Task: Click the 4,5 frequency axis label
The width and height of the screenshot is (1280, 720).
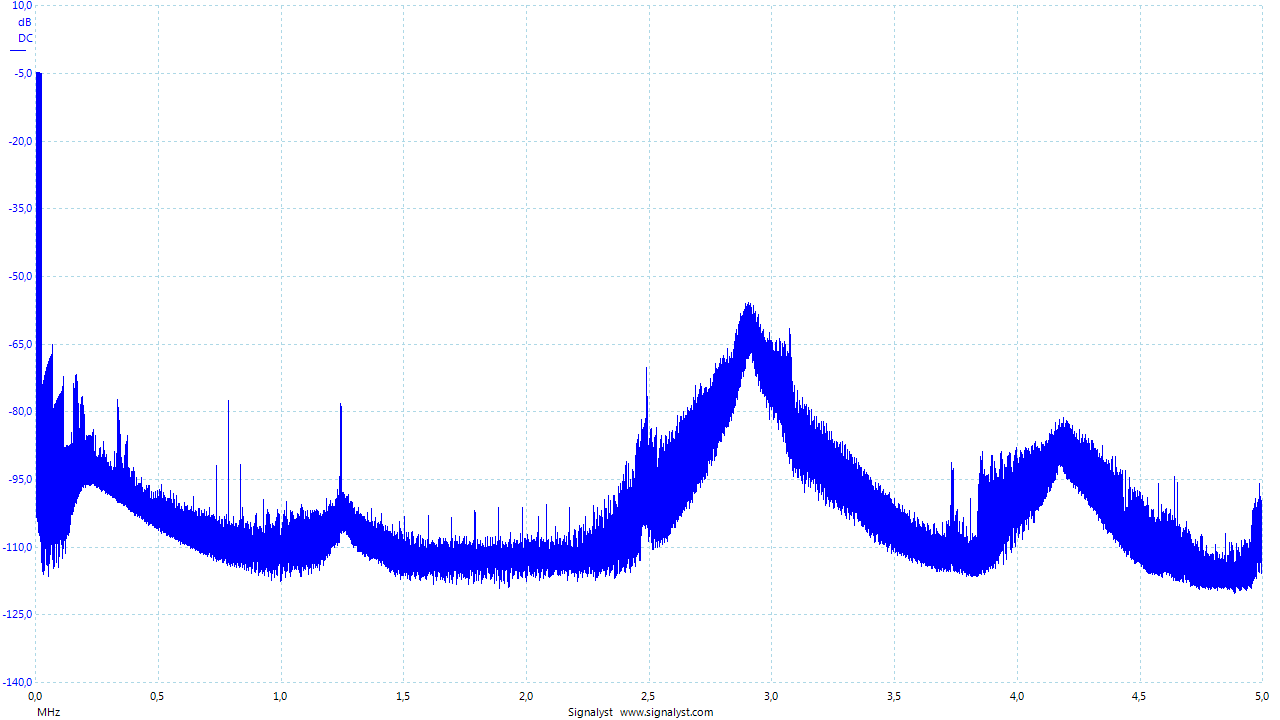Action: click(1139, 695)
